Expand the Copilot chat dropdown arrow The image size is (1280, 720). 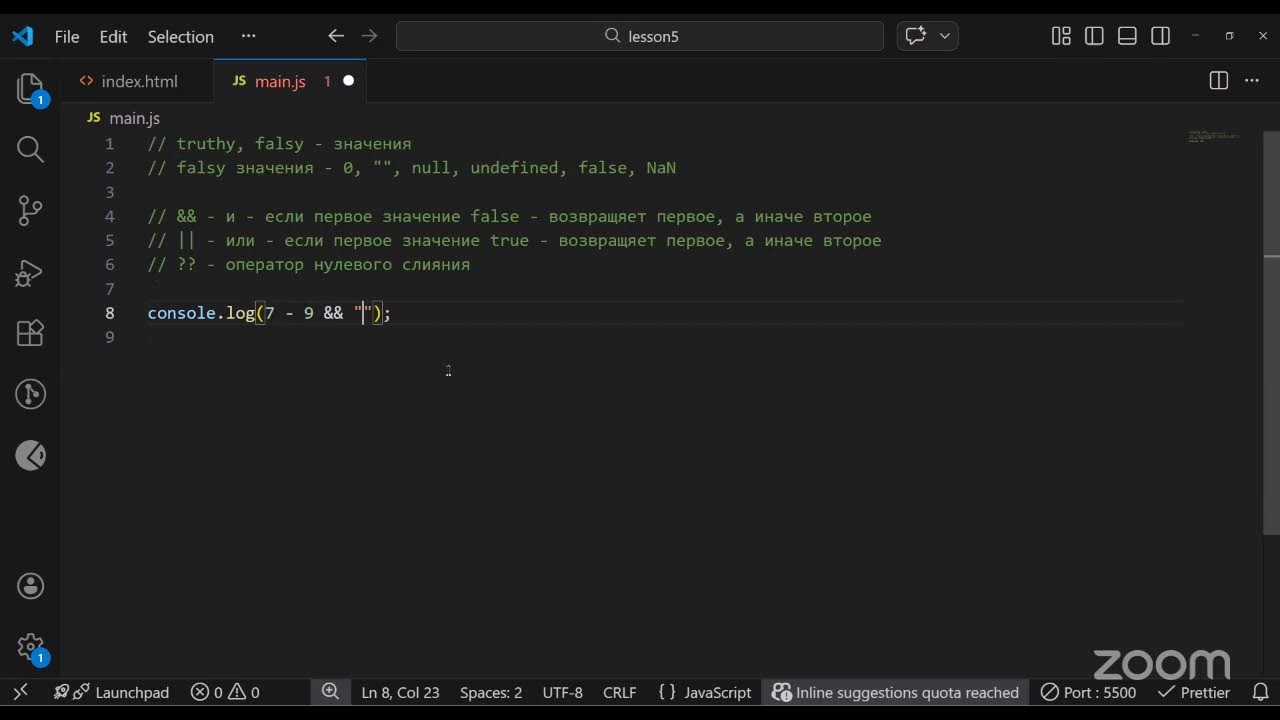[945, 36]
